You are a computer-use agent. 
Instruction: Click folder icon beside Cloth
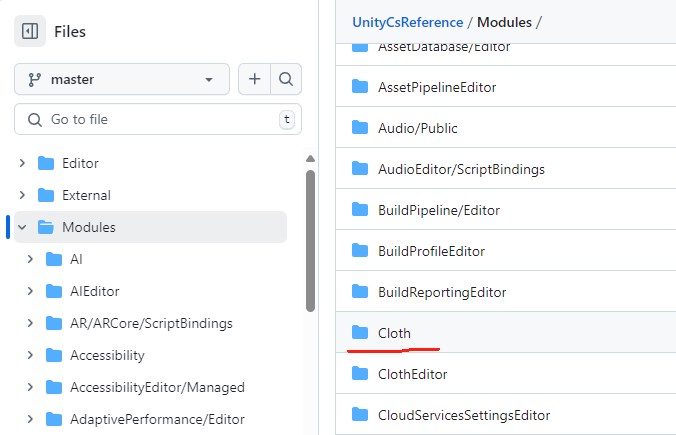click(x=360, y=332)
